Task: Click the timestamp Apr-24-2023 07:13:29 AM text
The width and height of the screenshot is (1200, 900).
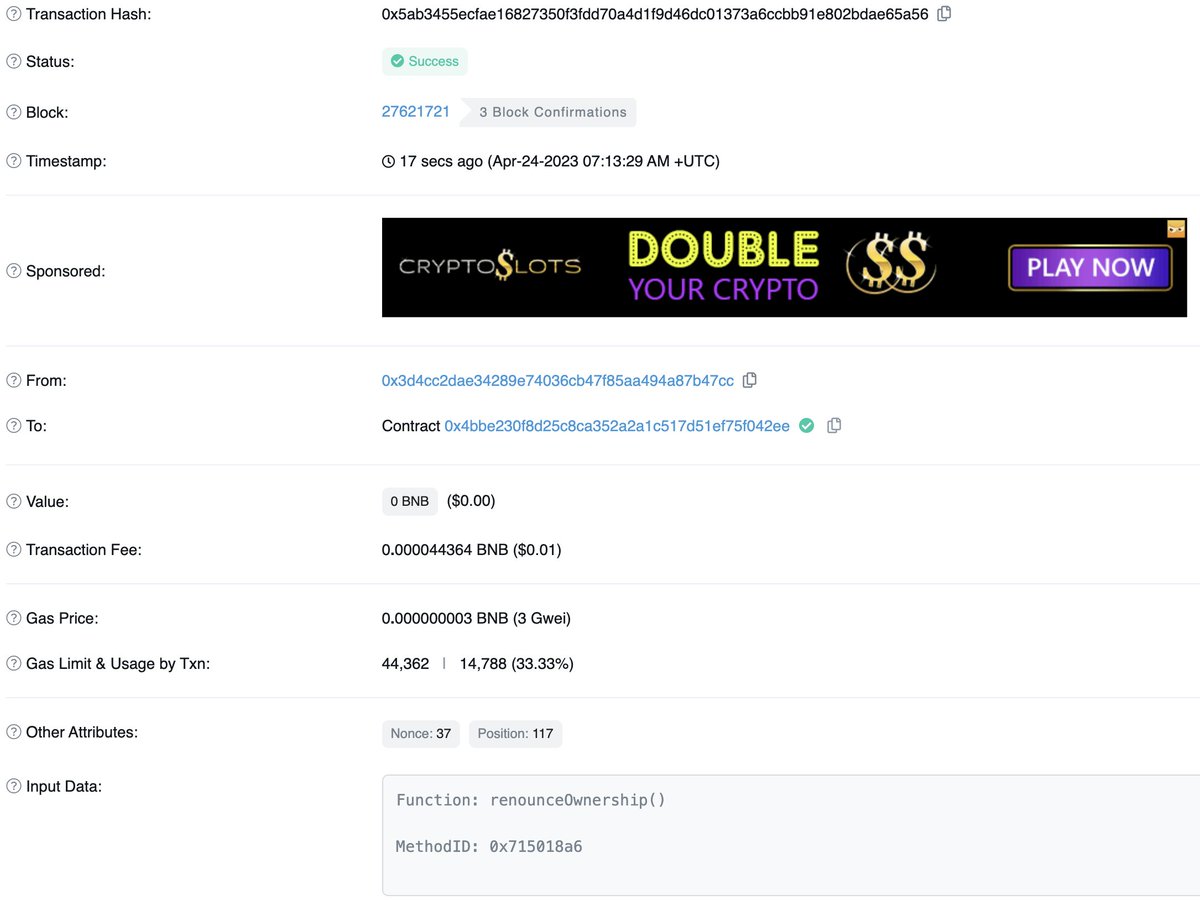Action: 603,161
